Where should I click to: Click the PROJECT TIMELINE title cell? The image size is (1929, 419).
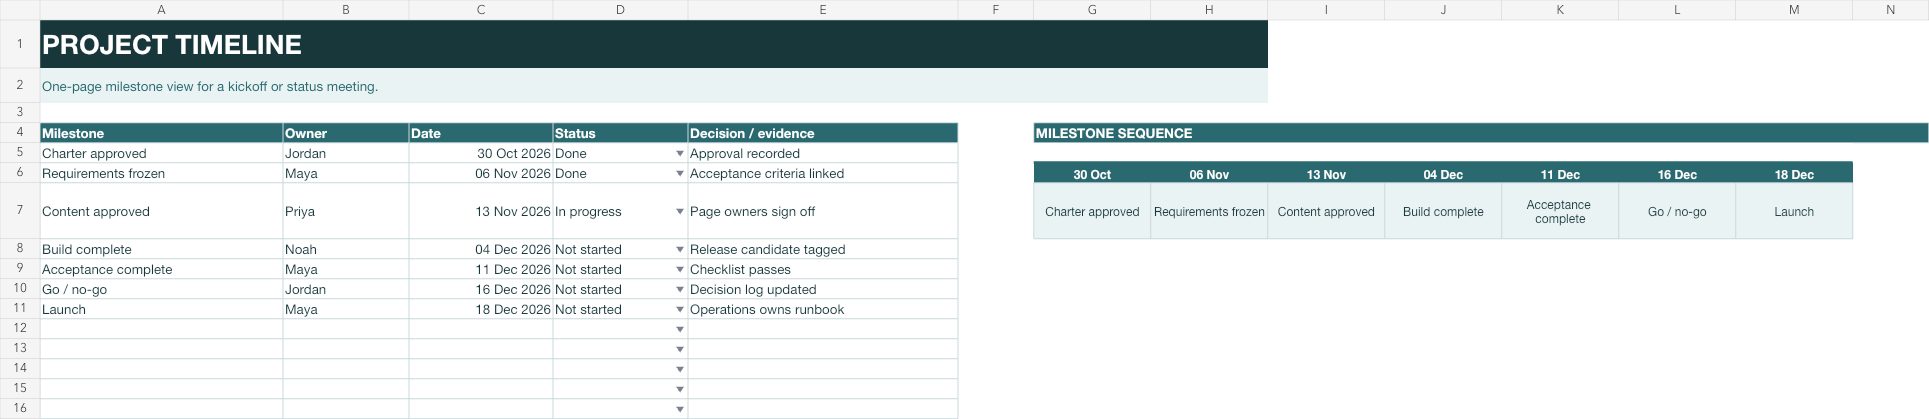(654, 44)
